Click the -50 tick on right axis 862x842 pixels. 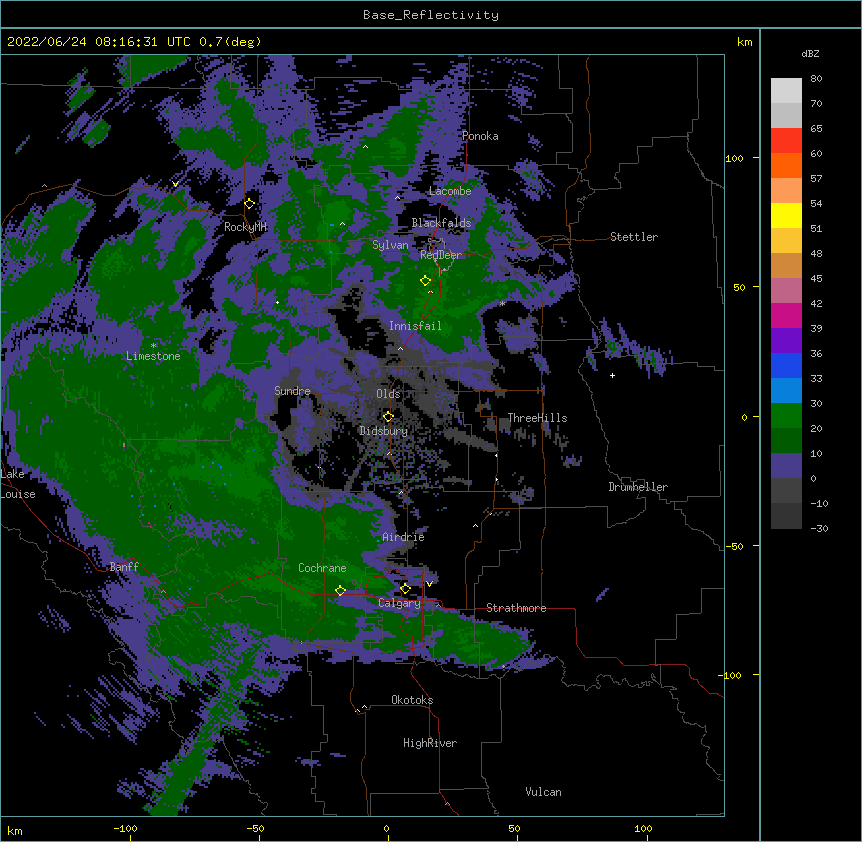(x=734, y=546)
